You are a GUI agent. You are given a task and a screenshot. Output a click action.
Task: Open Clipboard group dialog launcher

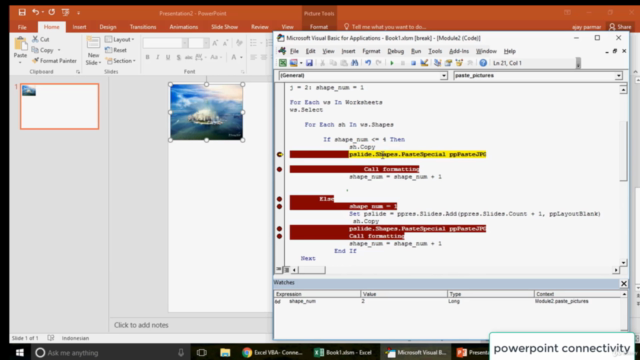coord(78,72)
